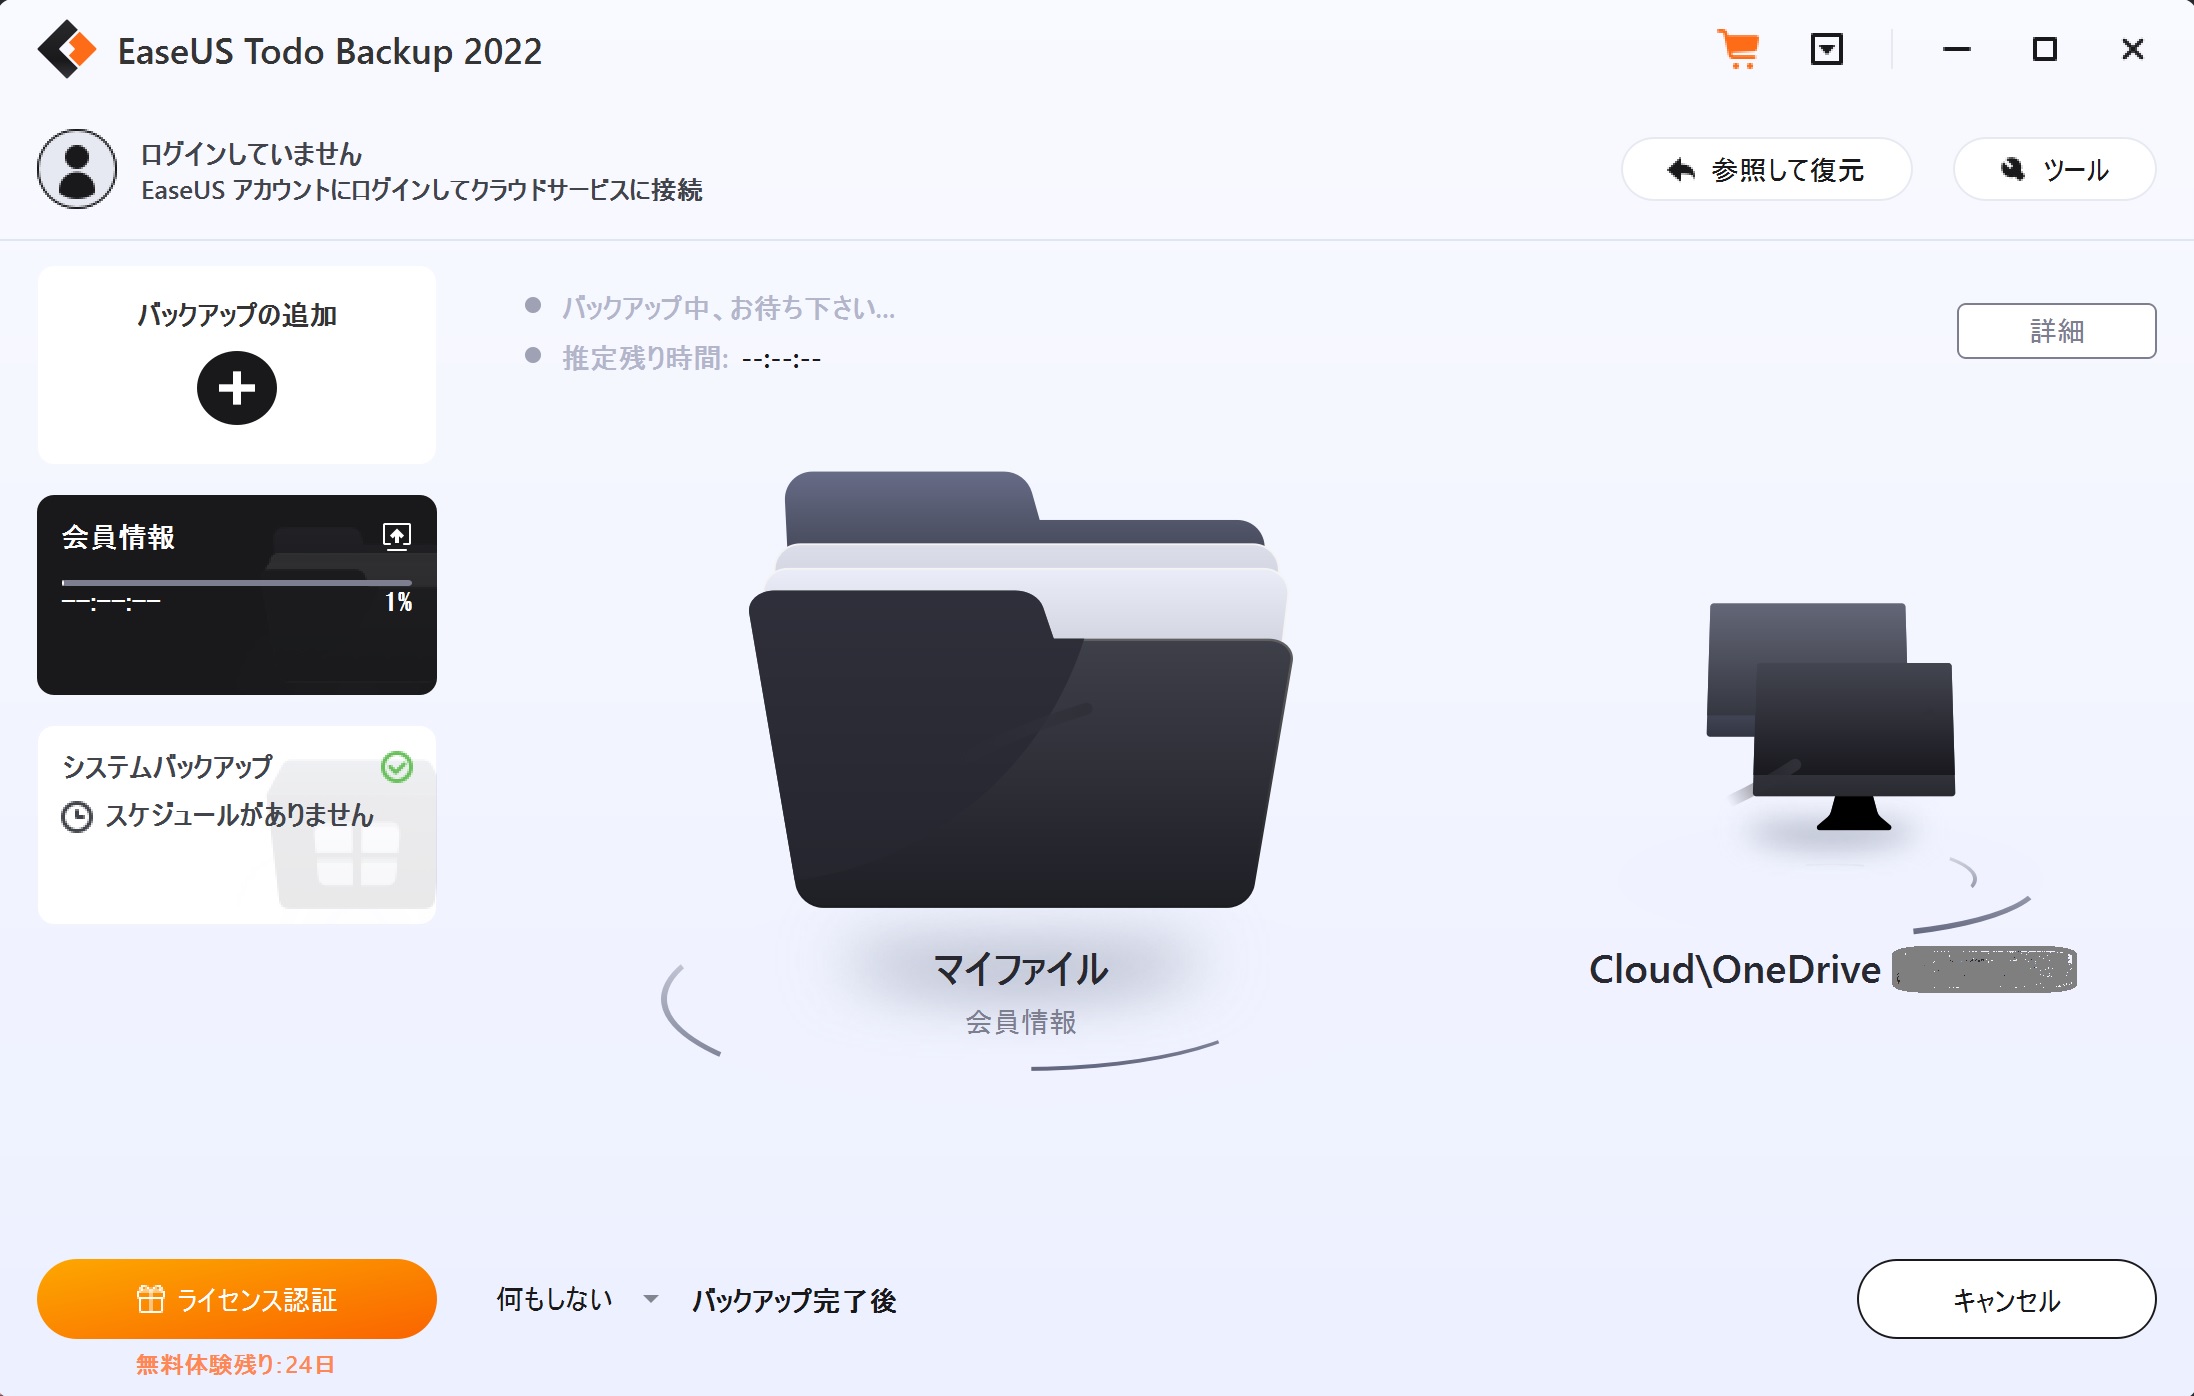Open the title bar dropdown menu icon
The width and height of the screenshot is (2194, 1396).
(x=1827, y=49)
